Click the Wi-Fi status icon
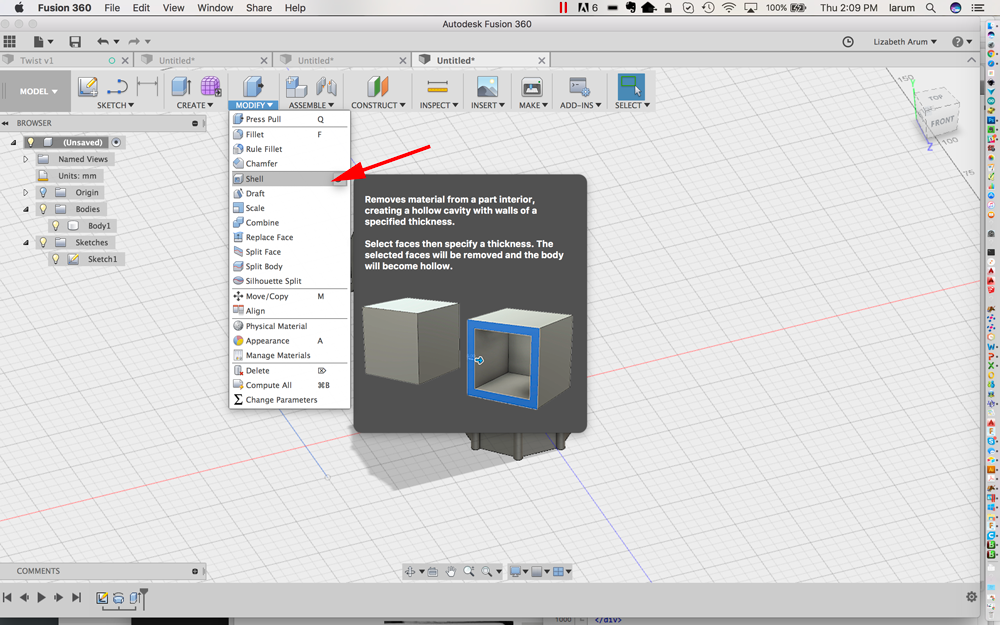Screen dimensions: 1000x625 (728, 8)
